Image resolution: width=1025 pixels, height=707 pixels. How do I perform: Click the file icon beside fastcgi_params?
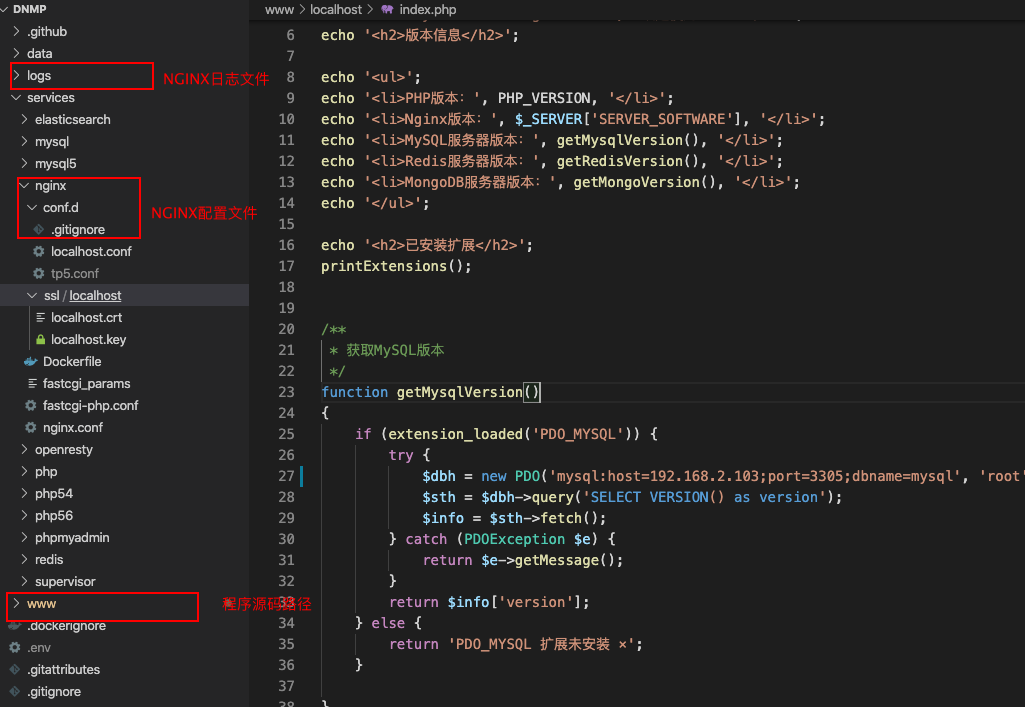point(32,384)
